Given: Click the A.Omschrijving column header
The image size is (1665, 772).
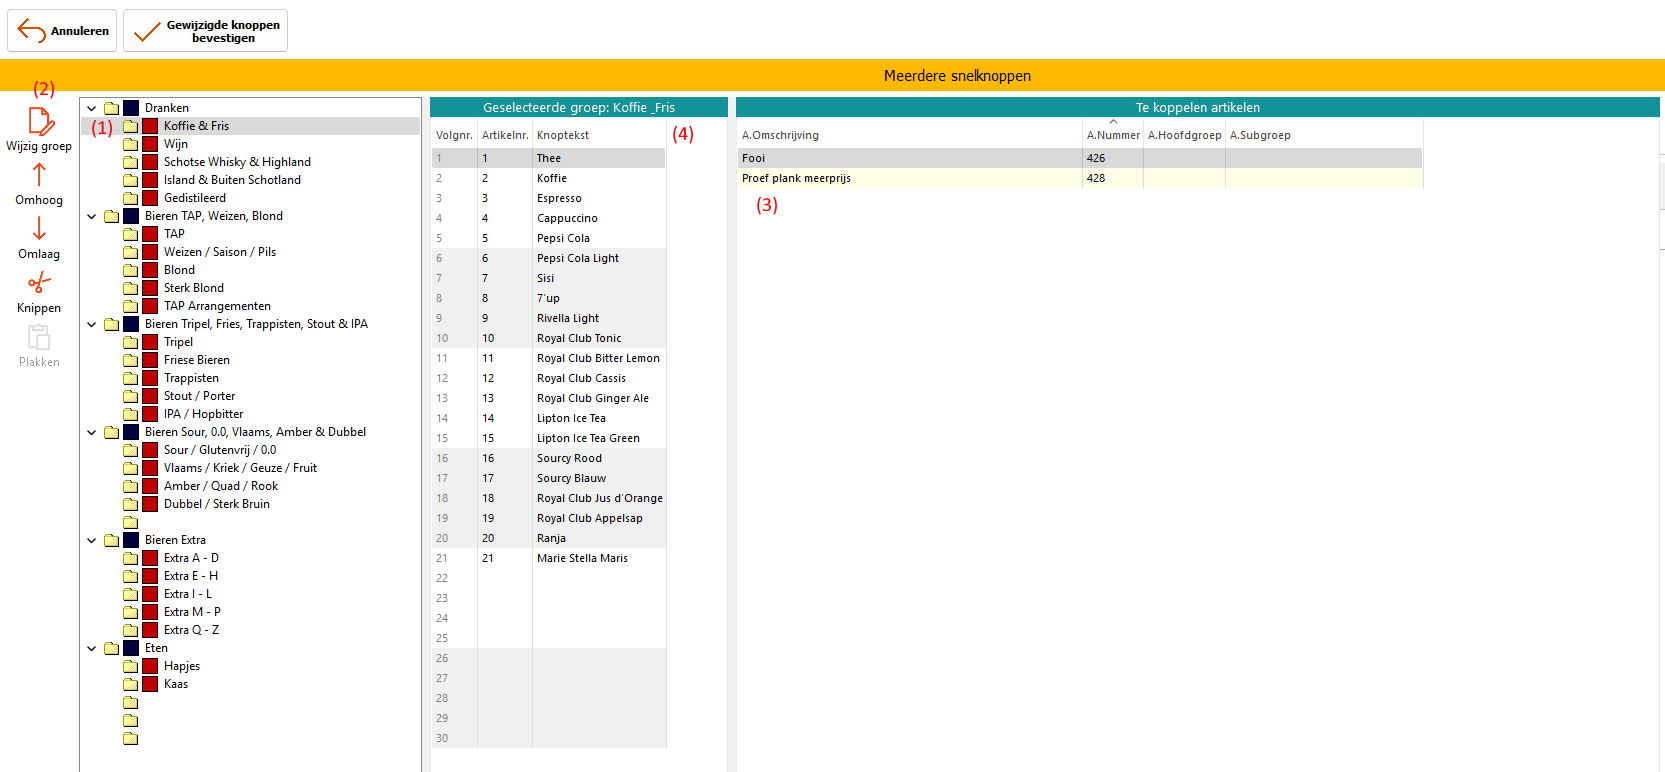Looking at the screenshot, I should point(780,135).
